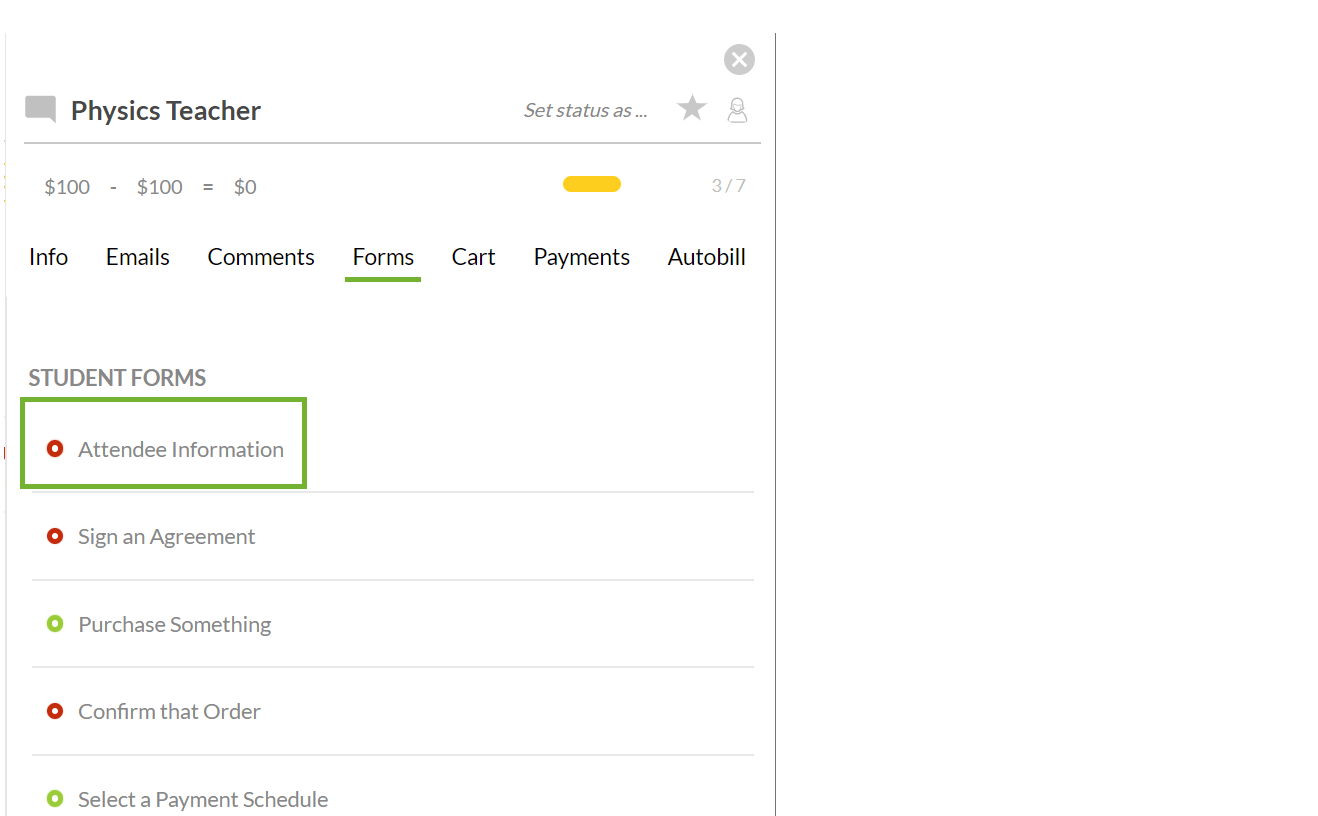Switch to the Info tab
This screenshot has height=816, width=1318.
point(48,257)
